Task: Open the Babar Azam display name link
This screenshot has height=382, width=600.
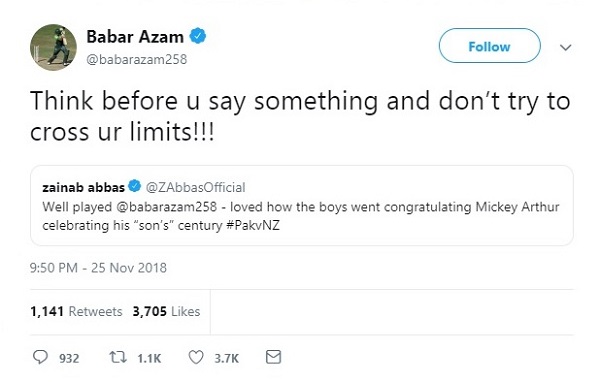Action: click(x=135, y=37)
